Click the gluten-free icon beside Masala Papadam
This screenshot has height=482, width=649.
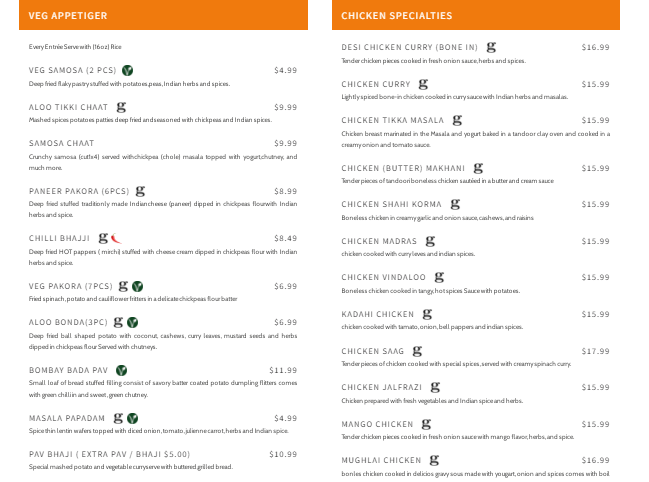(118, 418)
